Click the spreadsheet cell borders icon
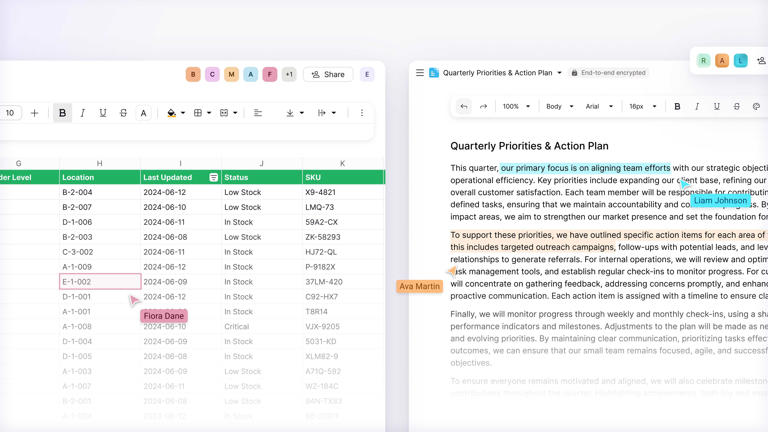 pyautogui.click(x=198, y=113)
